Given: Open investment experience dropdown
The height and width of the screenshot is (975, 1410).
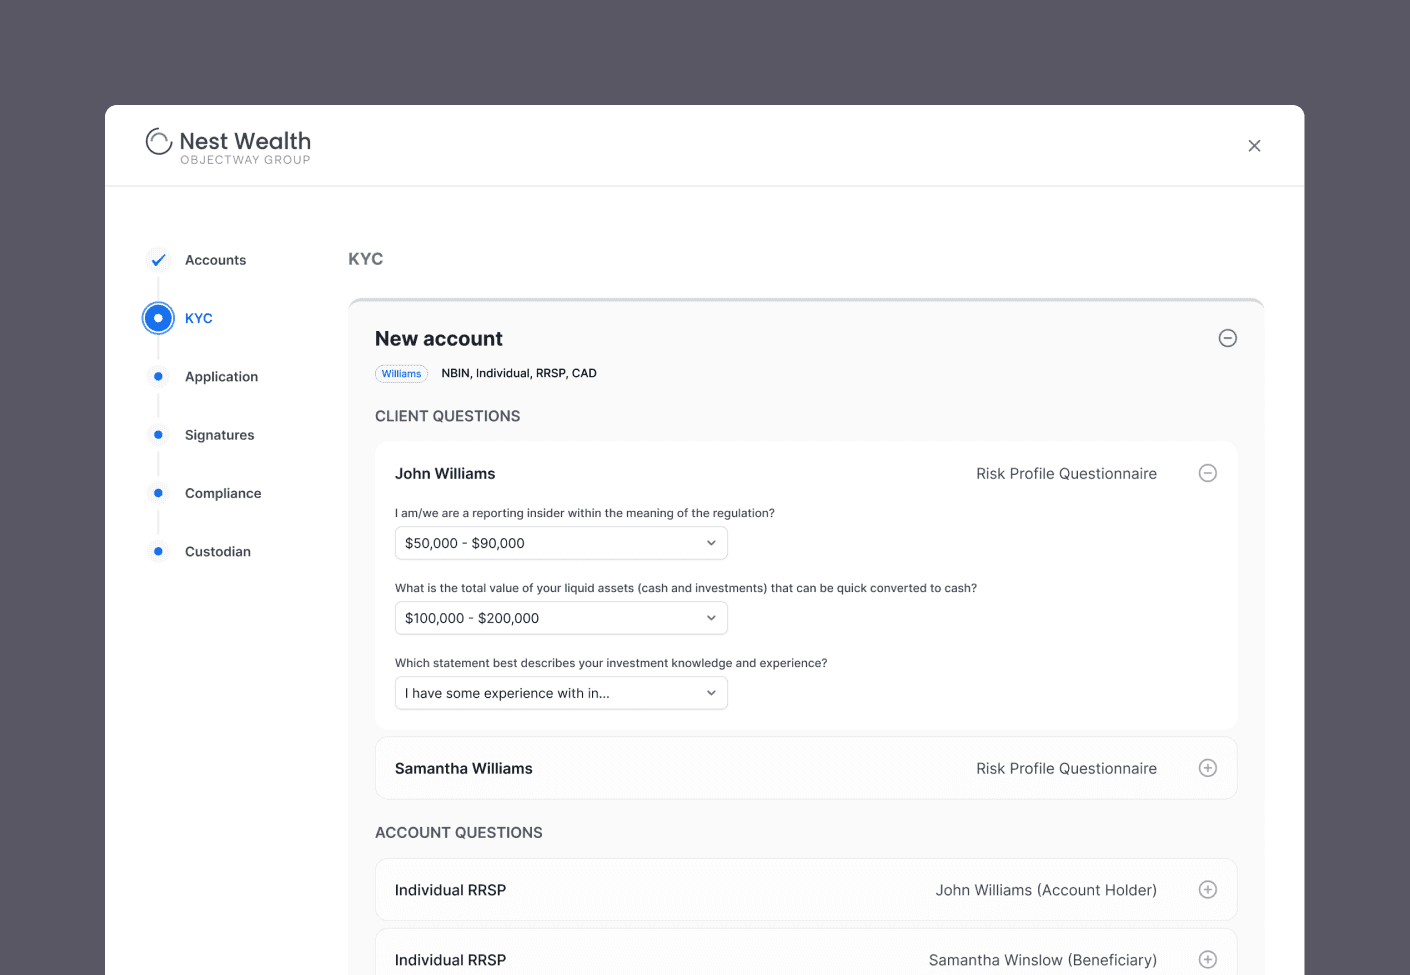Looking at the screenshot, I should point(561,693).
